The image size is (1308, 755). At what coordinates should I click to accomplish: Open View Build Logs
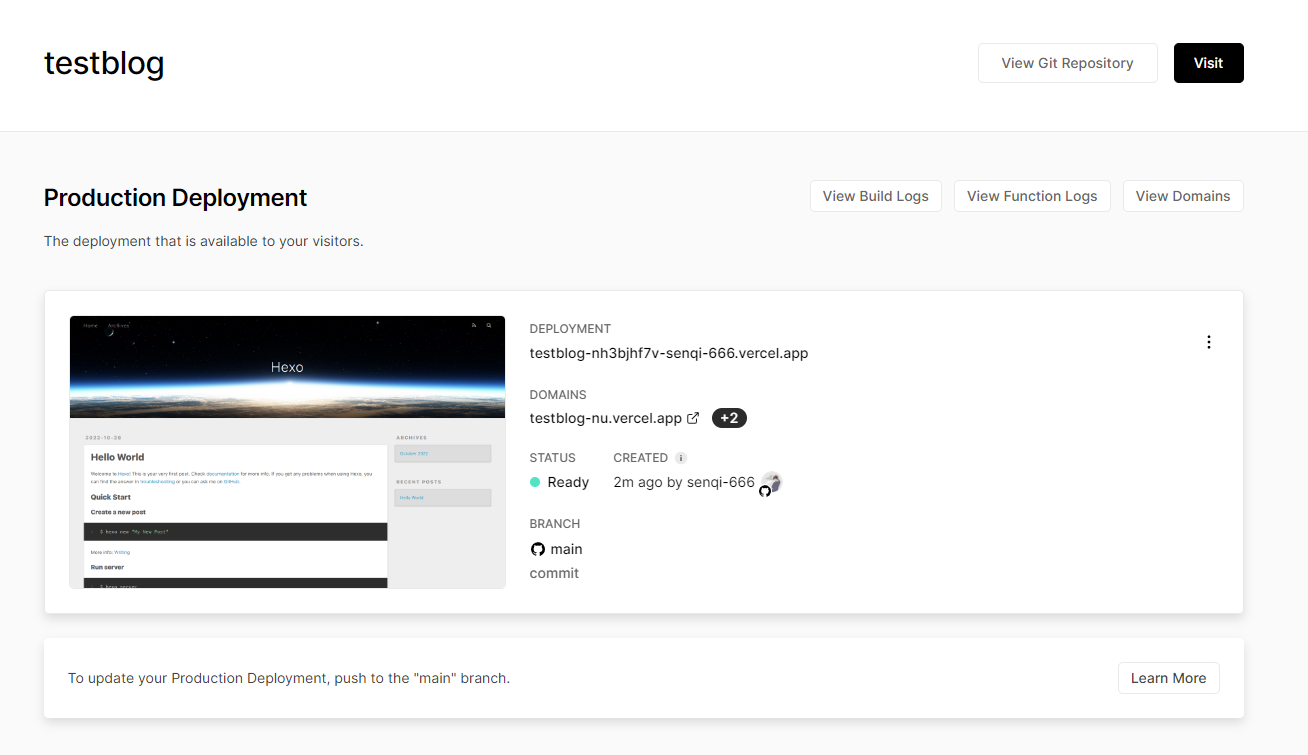(x=875, y=196)
